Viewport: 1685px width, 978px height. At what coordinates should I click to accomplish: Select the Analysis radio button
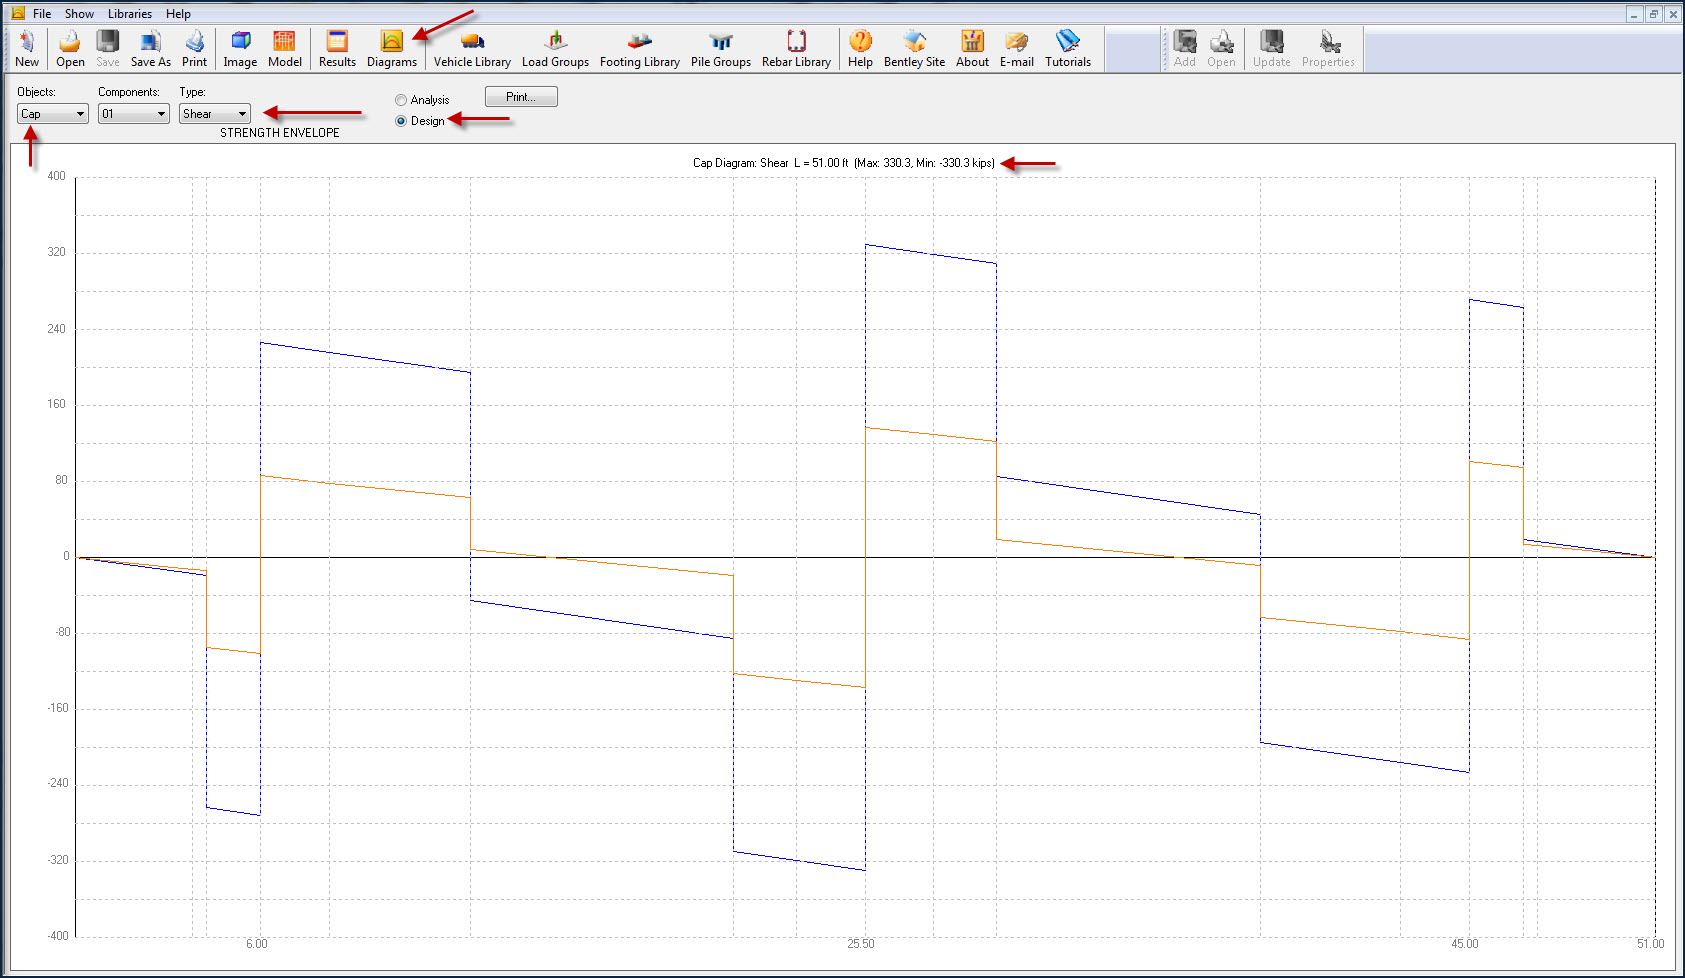click(401, 100)
